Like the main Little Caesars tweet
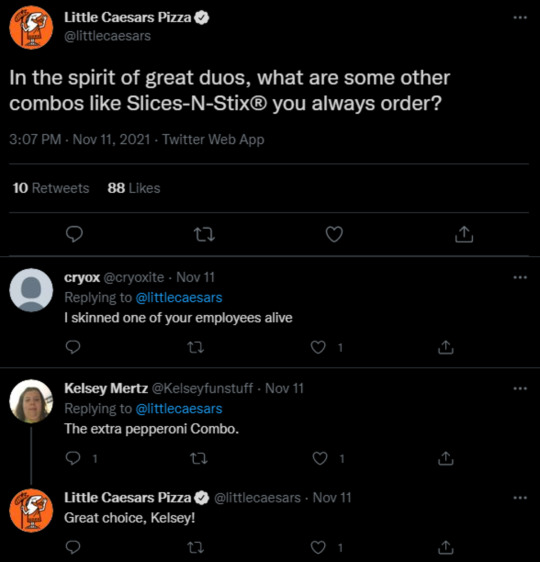Viewport: 540px width, 562px height. click(334, 234)
